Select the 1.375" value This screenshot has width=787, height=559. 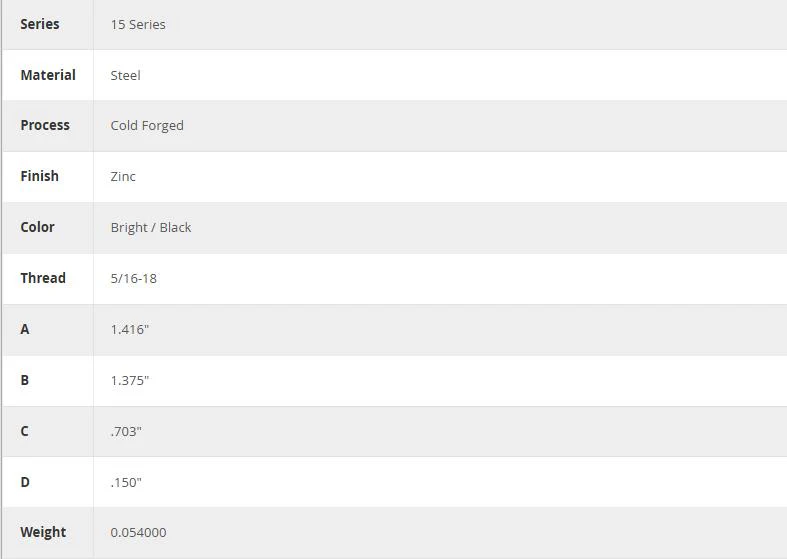[129, 381]
